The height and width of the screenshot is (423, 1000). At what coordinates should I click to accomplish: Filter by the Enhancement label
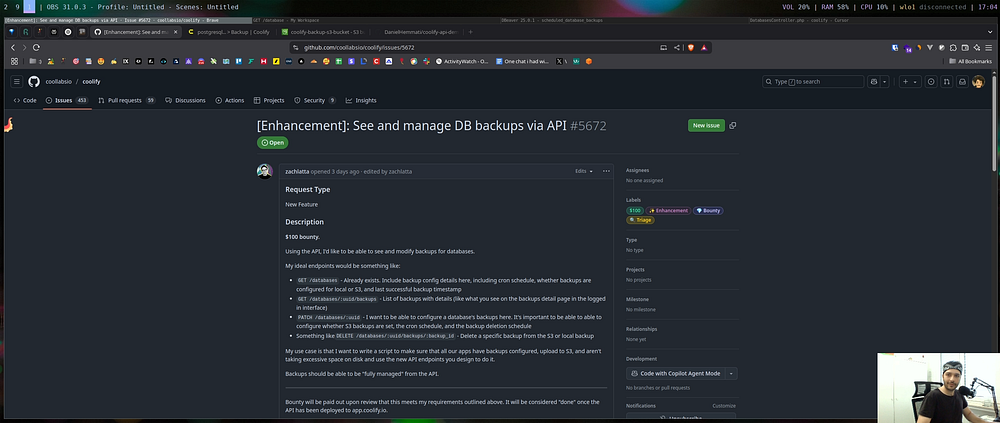668,211
